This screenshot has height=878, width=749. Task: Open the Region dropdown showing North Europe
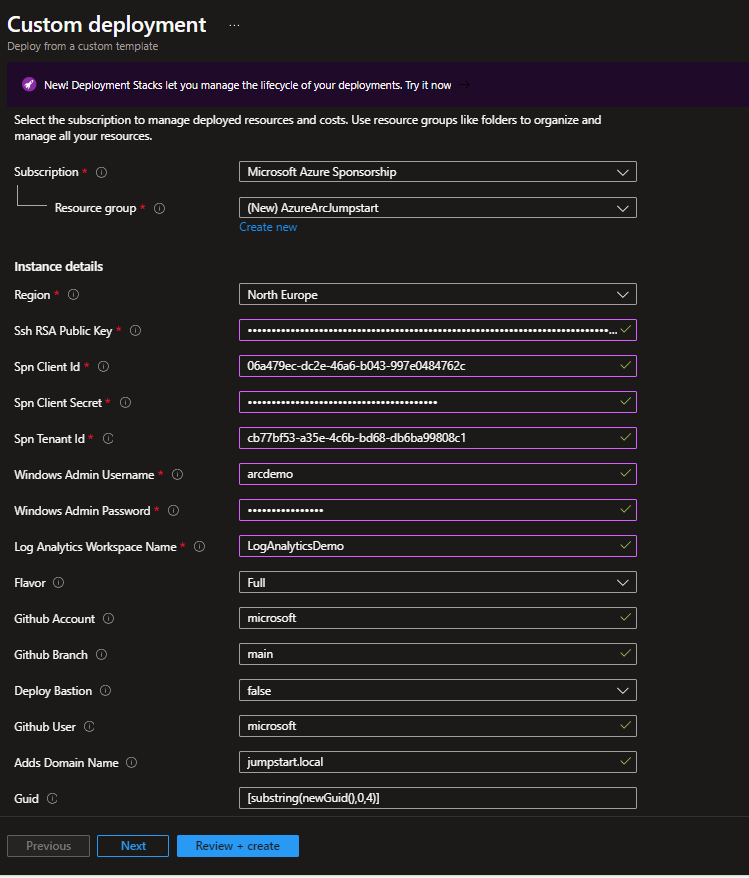[x=437, y=295]
